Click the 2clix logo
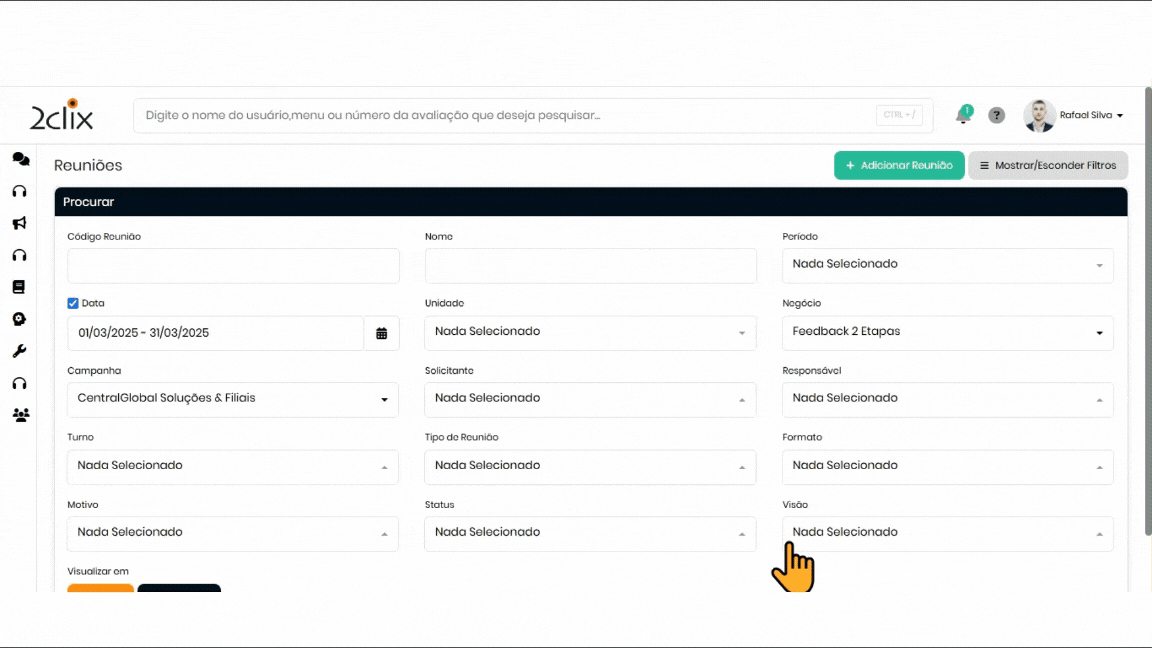Screen dimensions: 1152x648 tap(62, 116)
